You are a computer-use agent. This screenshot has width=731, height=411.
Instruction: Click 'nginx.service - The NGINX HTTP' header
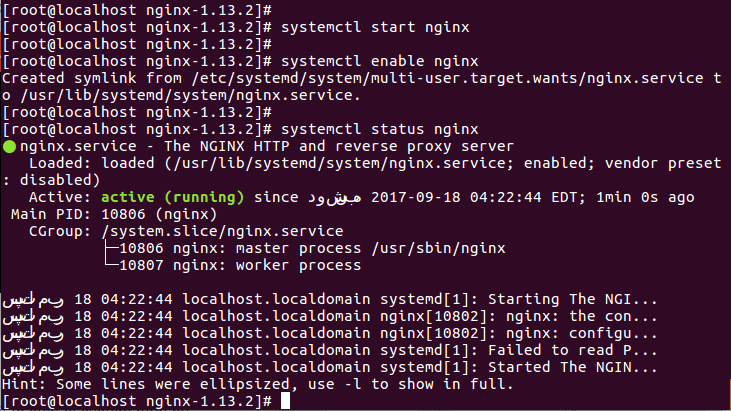click(266, 147)
